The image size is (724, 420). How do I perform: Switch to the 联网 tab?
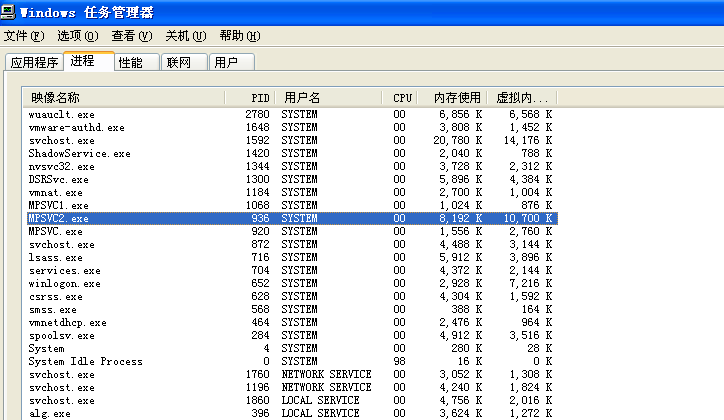(179, 63)
